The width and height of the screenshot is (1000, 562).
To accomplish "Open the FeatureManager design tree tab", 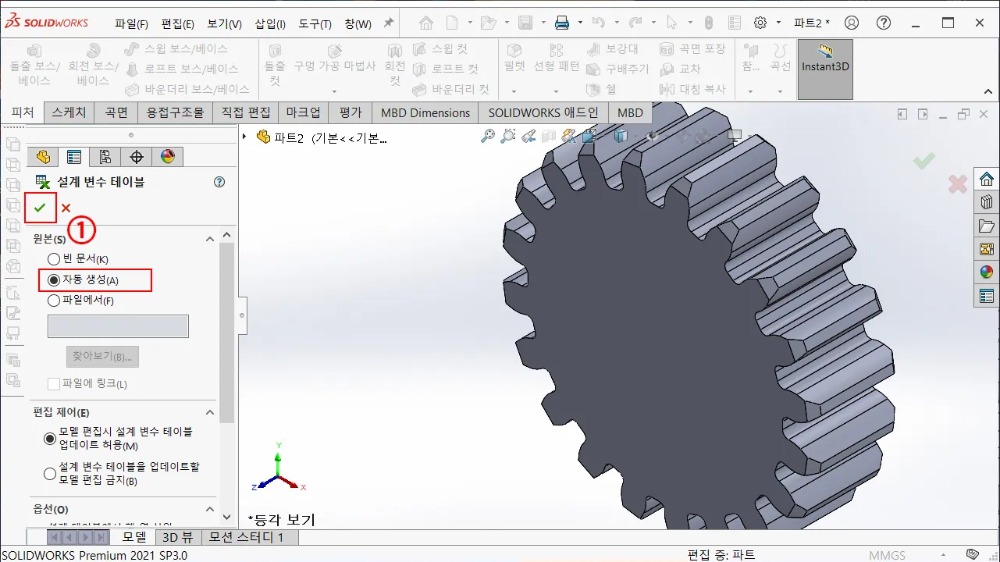I will point(43,157).
